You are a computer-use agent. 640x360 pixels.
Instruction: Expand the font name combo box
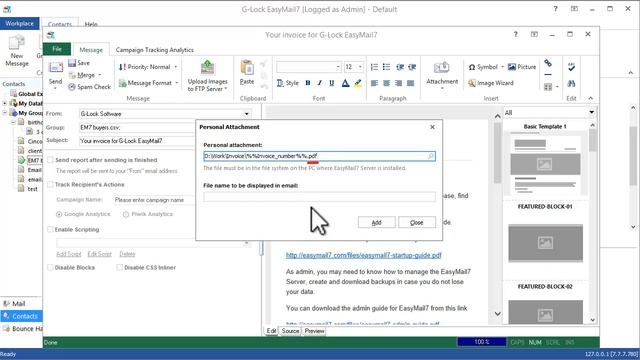[x=338, y=67]
